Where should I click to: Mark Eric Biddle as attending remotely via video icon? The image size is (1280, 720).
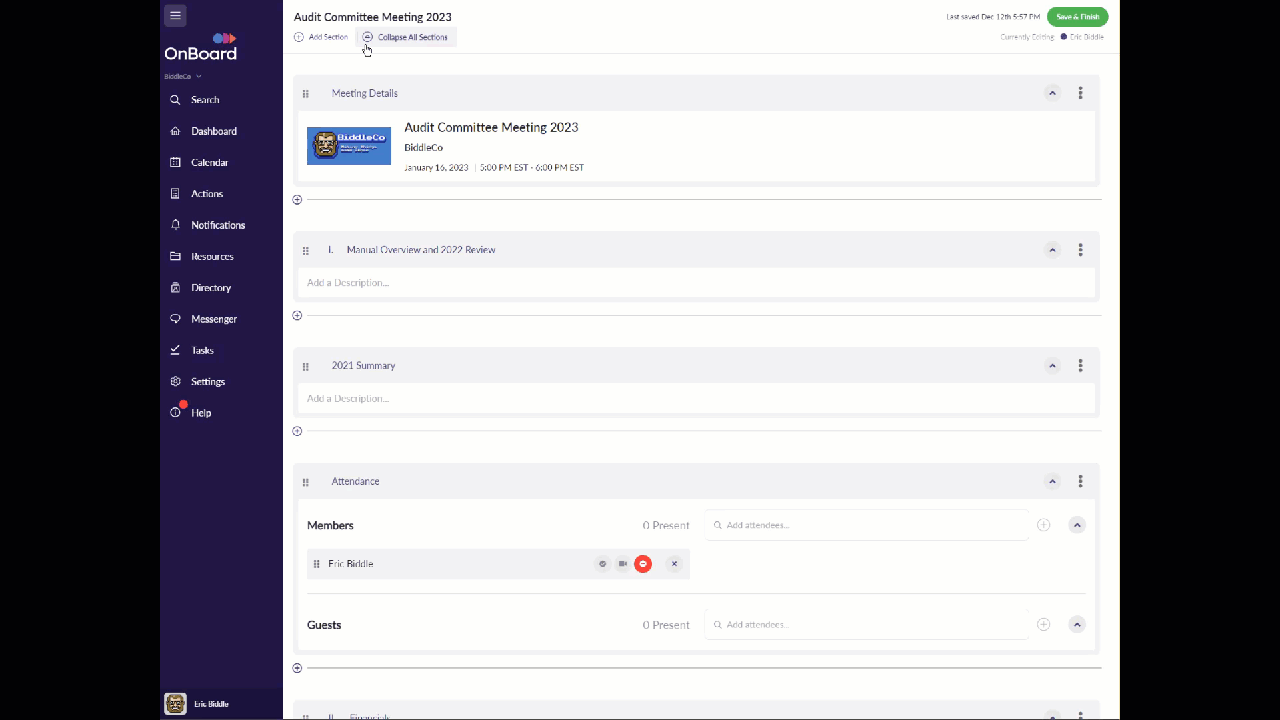(x=622, y=563)
